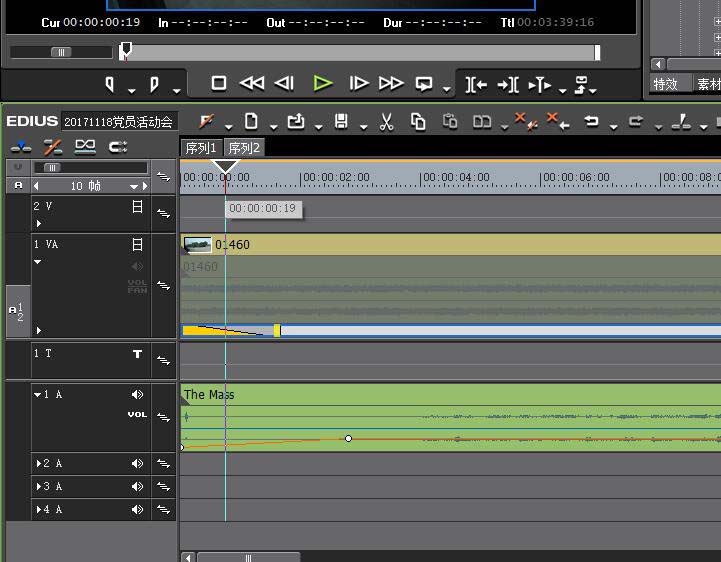This screenshot has width=721, height=562.
Task: Click the Rewind button
Action: point(252,84)
